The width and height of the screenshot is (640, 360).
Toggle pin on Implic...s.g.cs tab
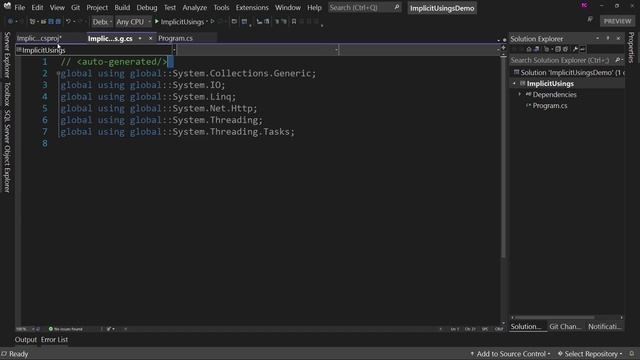(x=140, y=38)
